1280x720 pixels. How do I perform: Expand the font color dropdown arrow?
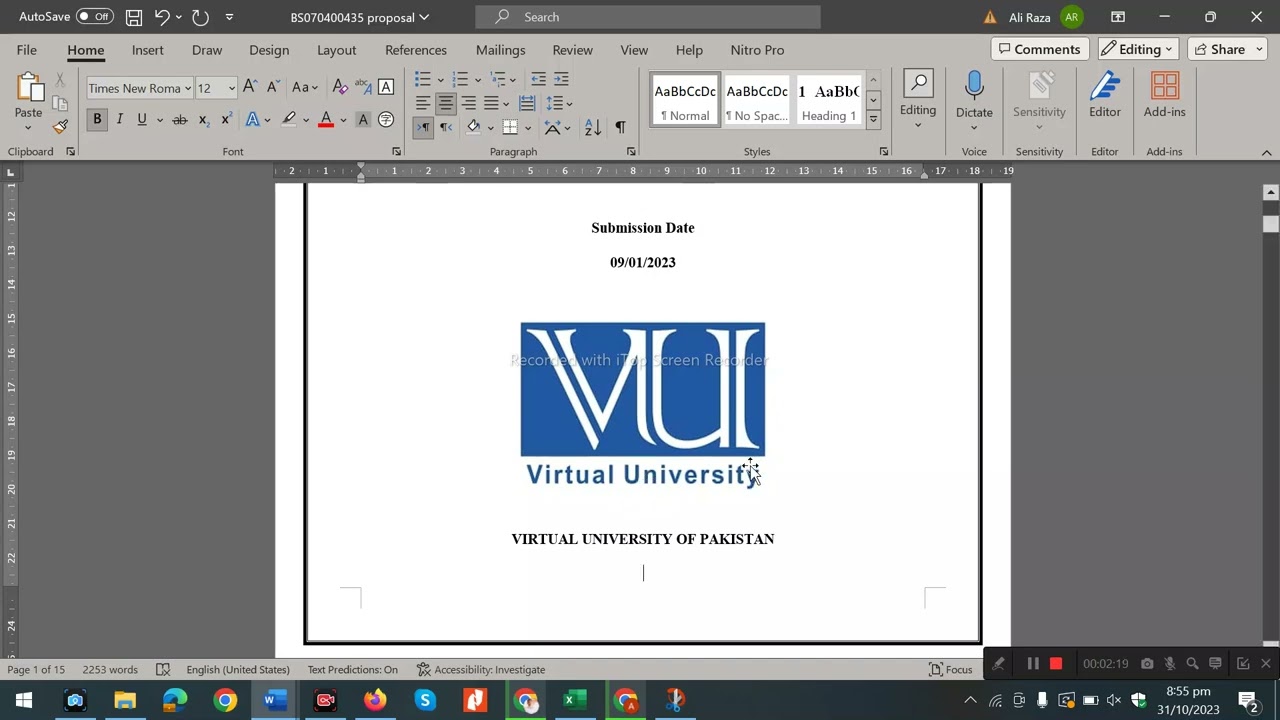click(343, 120)
